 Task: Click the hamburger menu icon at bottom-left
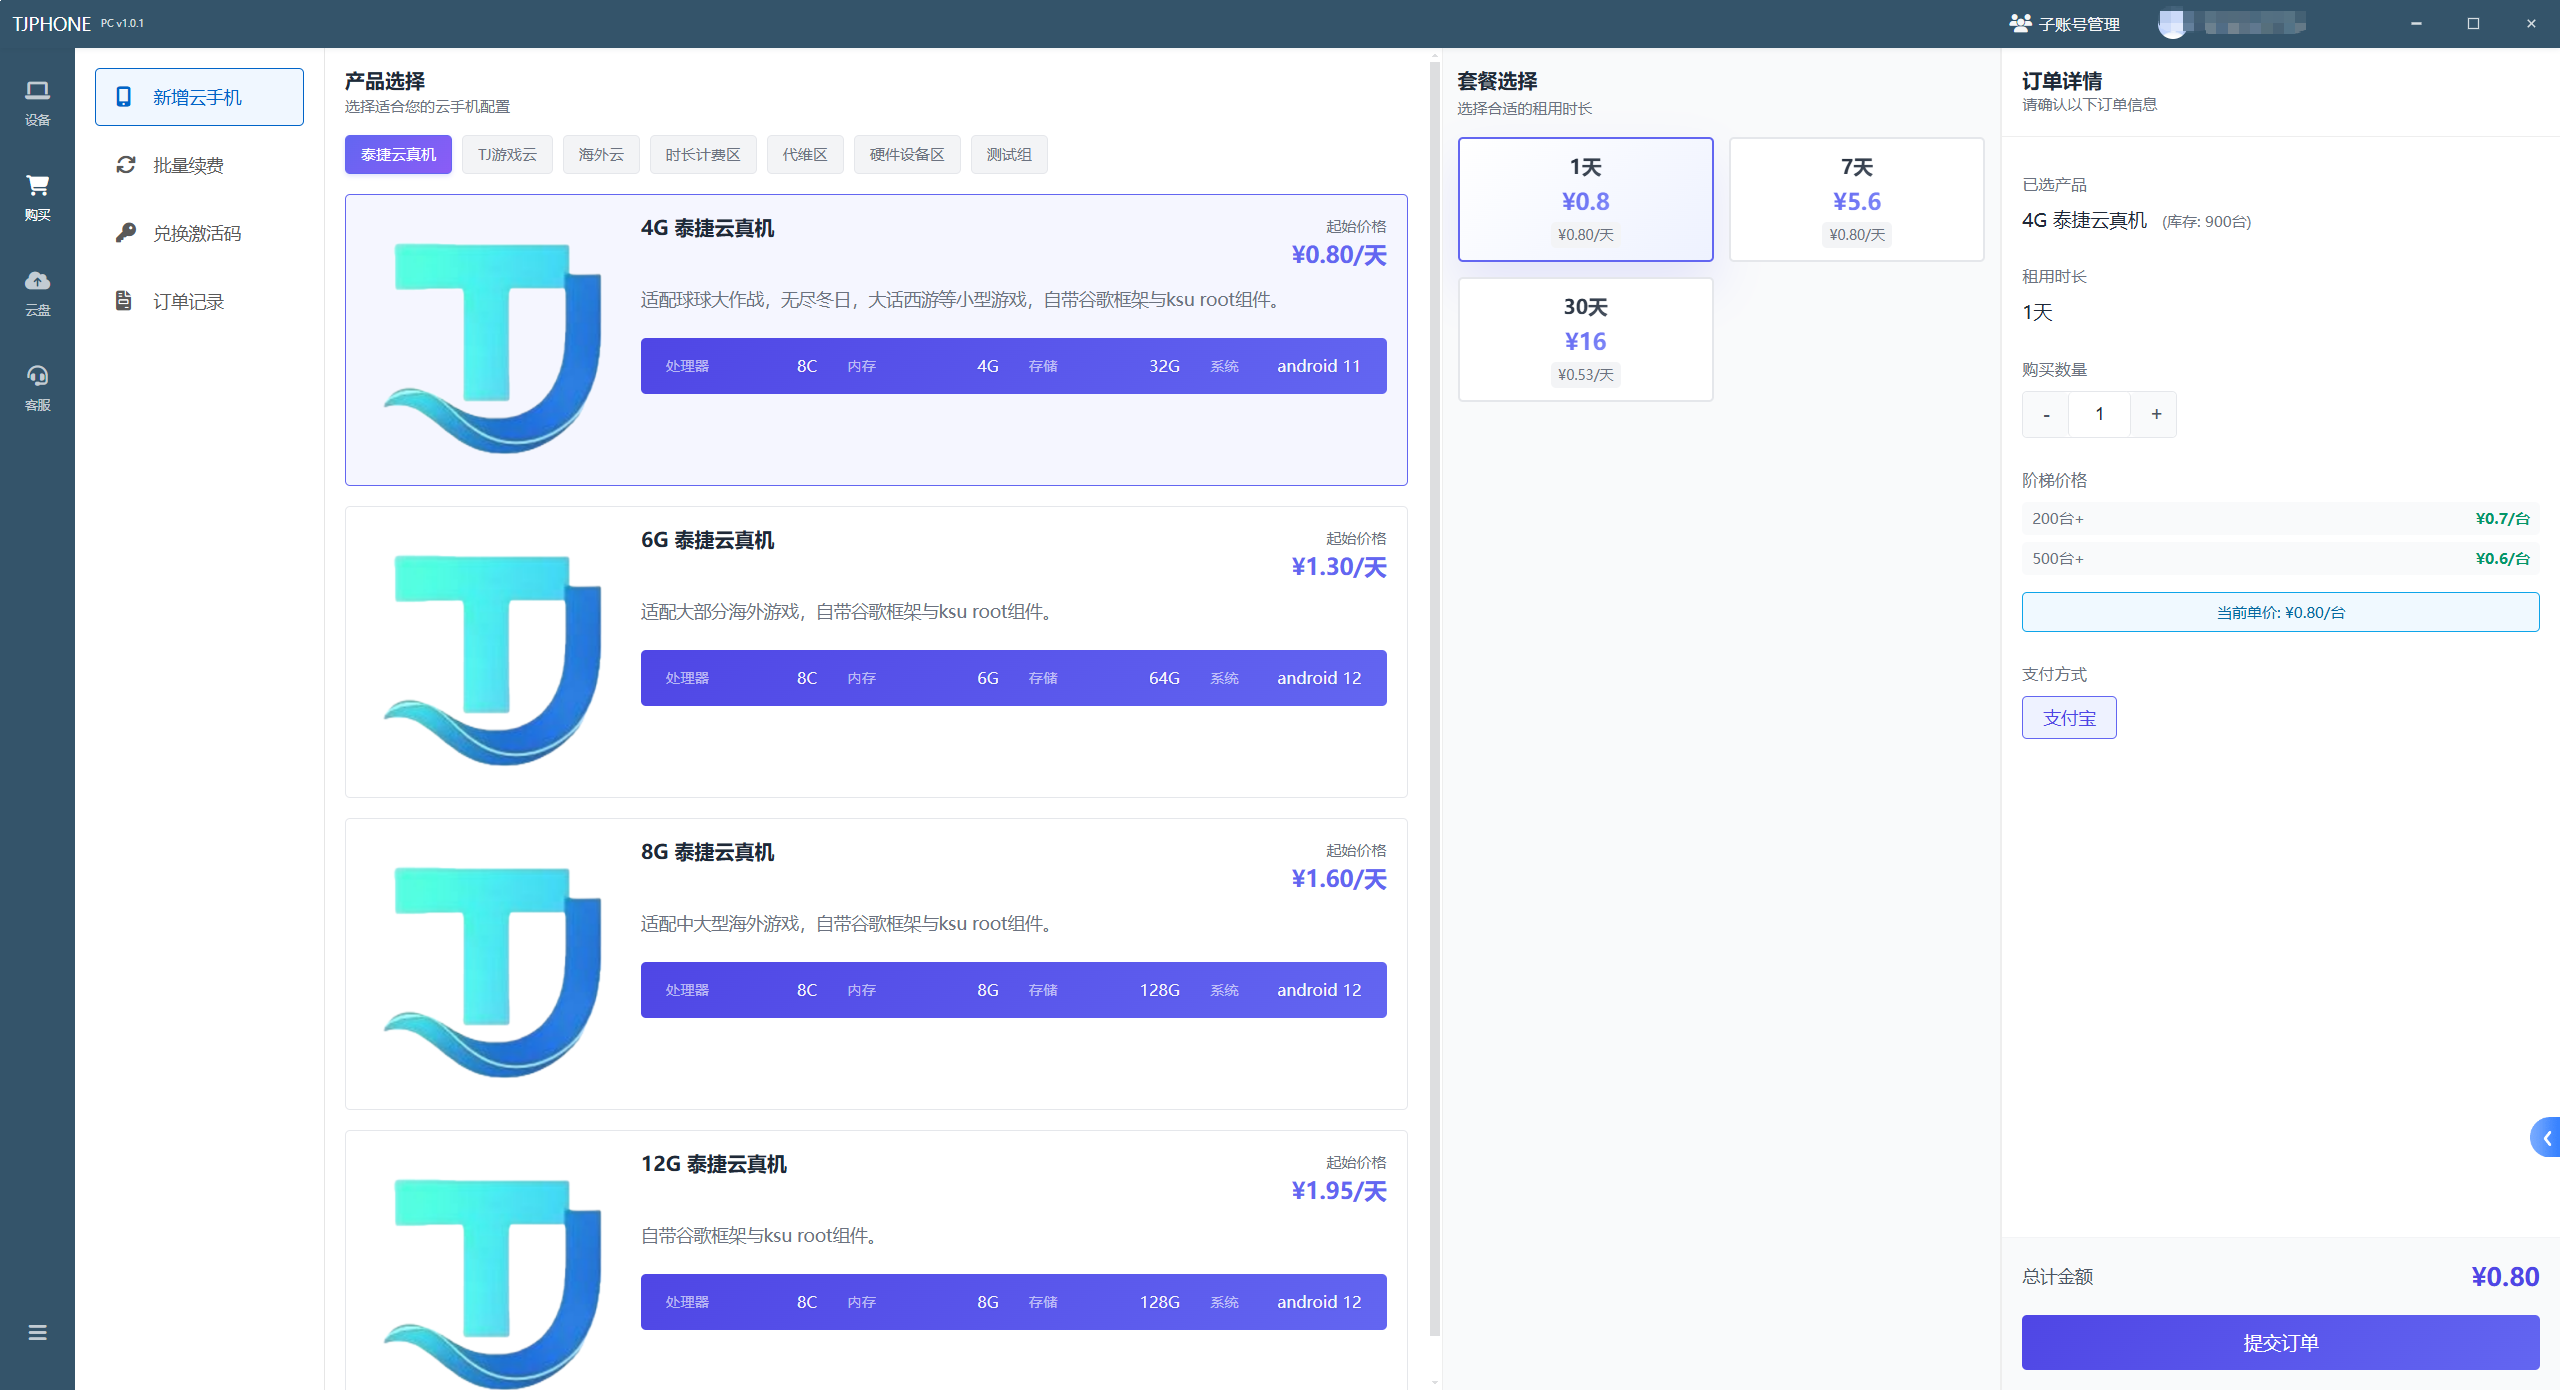pyautogui.click(x=37, y=1332)
